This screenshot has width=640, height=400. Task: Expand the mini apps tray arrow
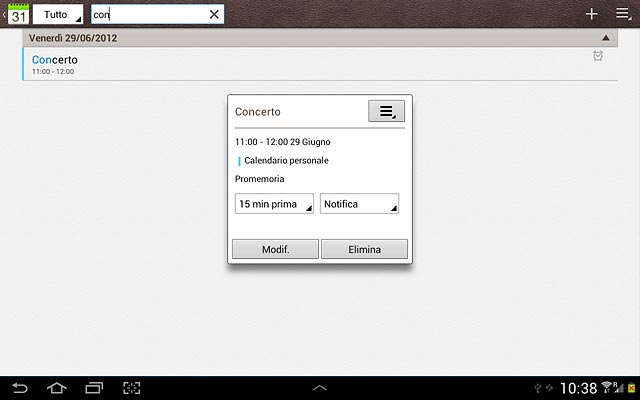click(x=320, y=388)
